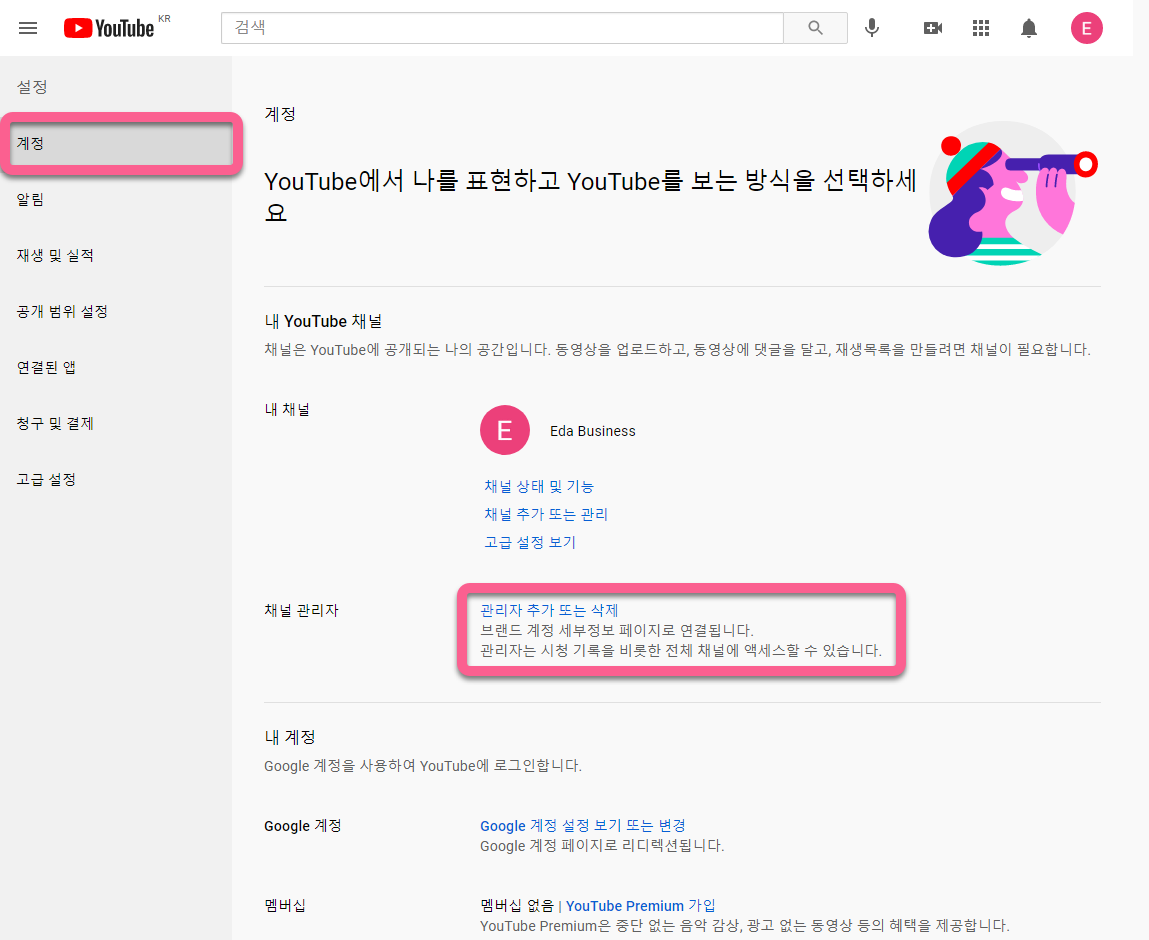Start voice search with microphone icon
This screenshot has height=940, width=1149.
coord(871,28)
